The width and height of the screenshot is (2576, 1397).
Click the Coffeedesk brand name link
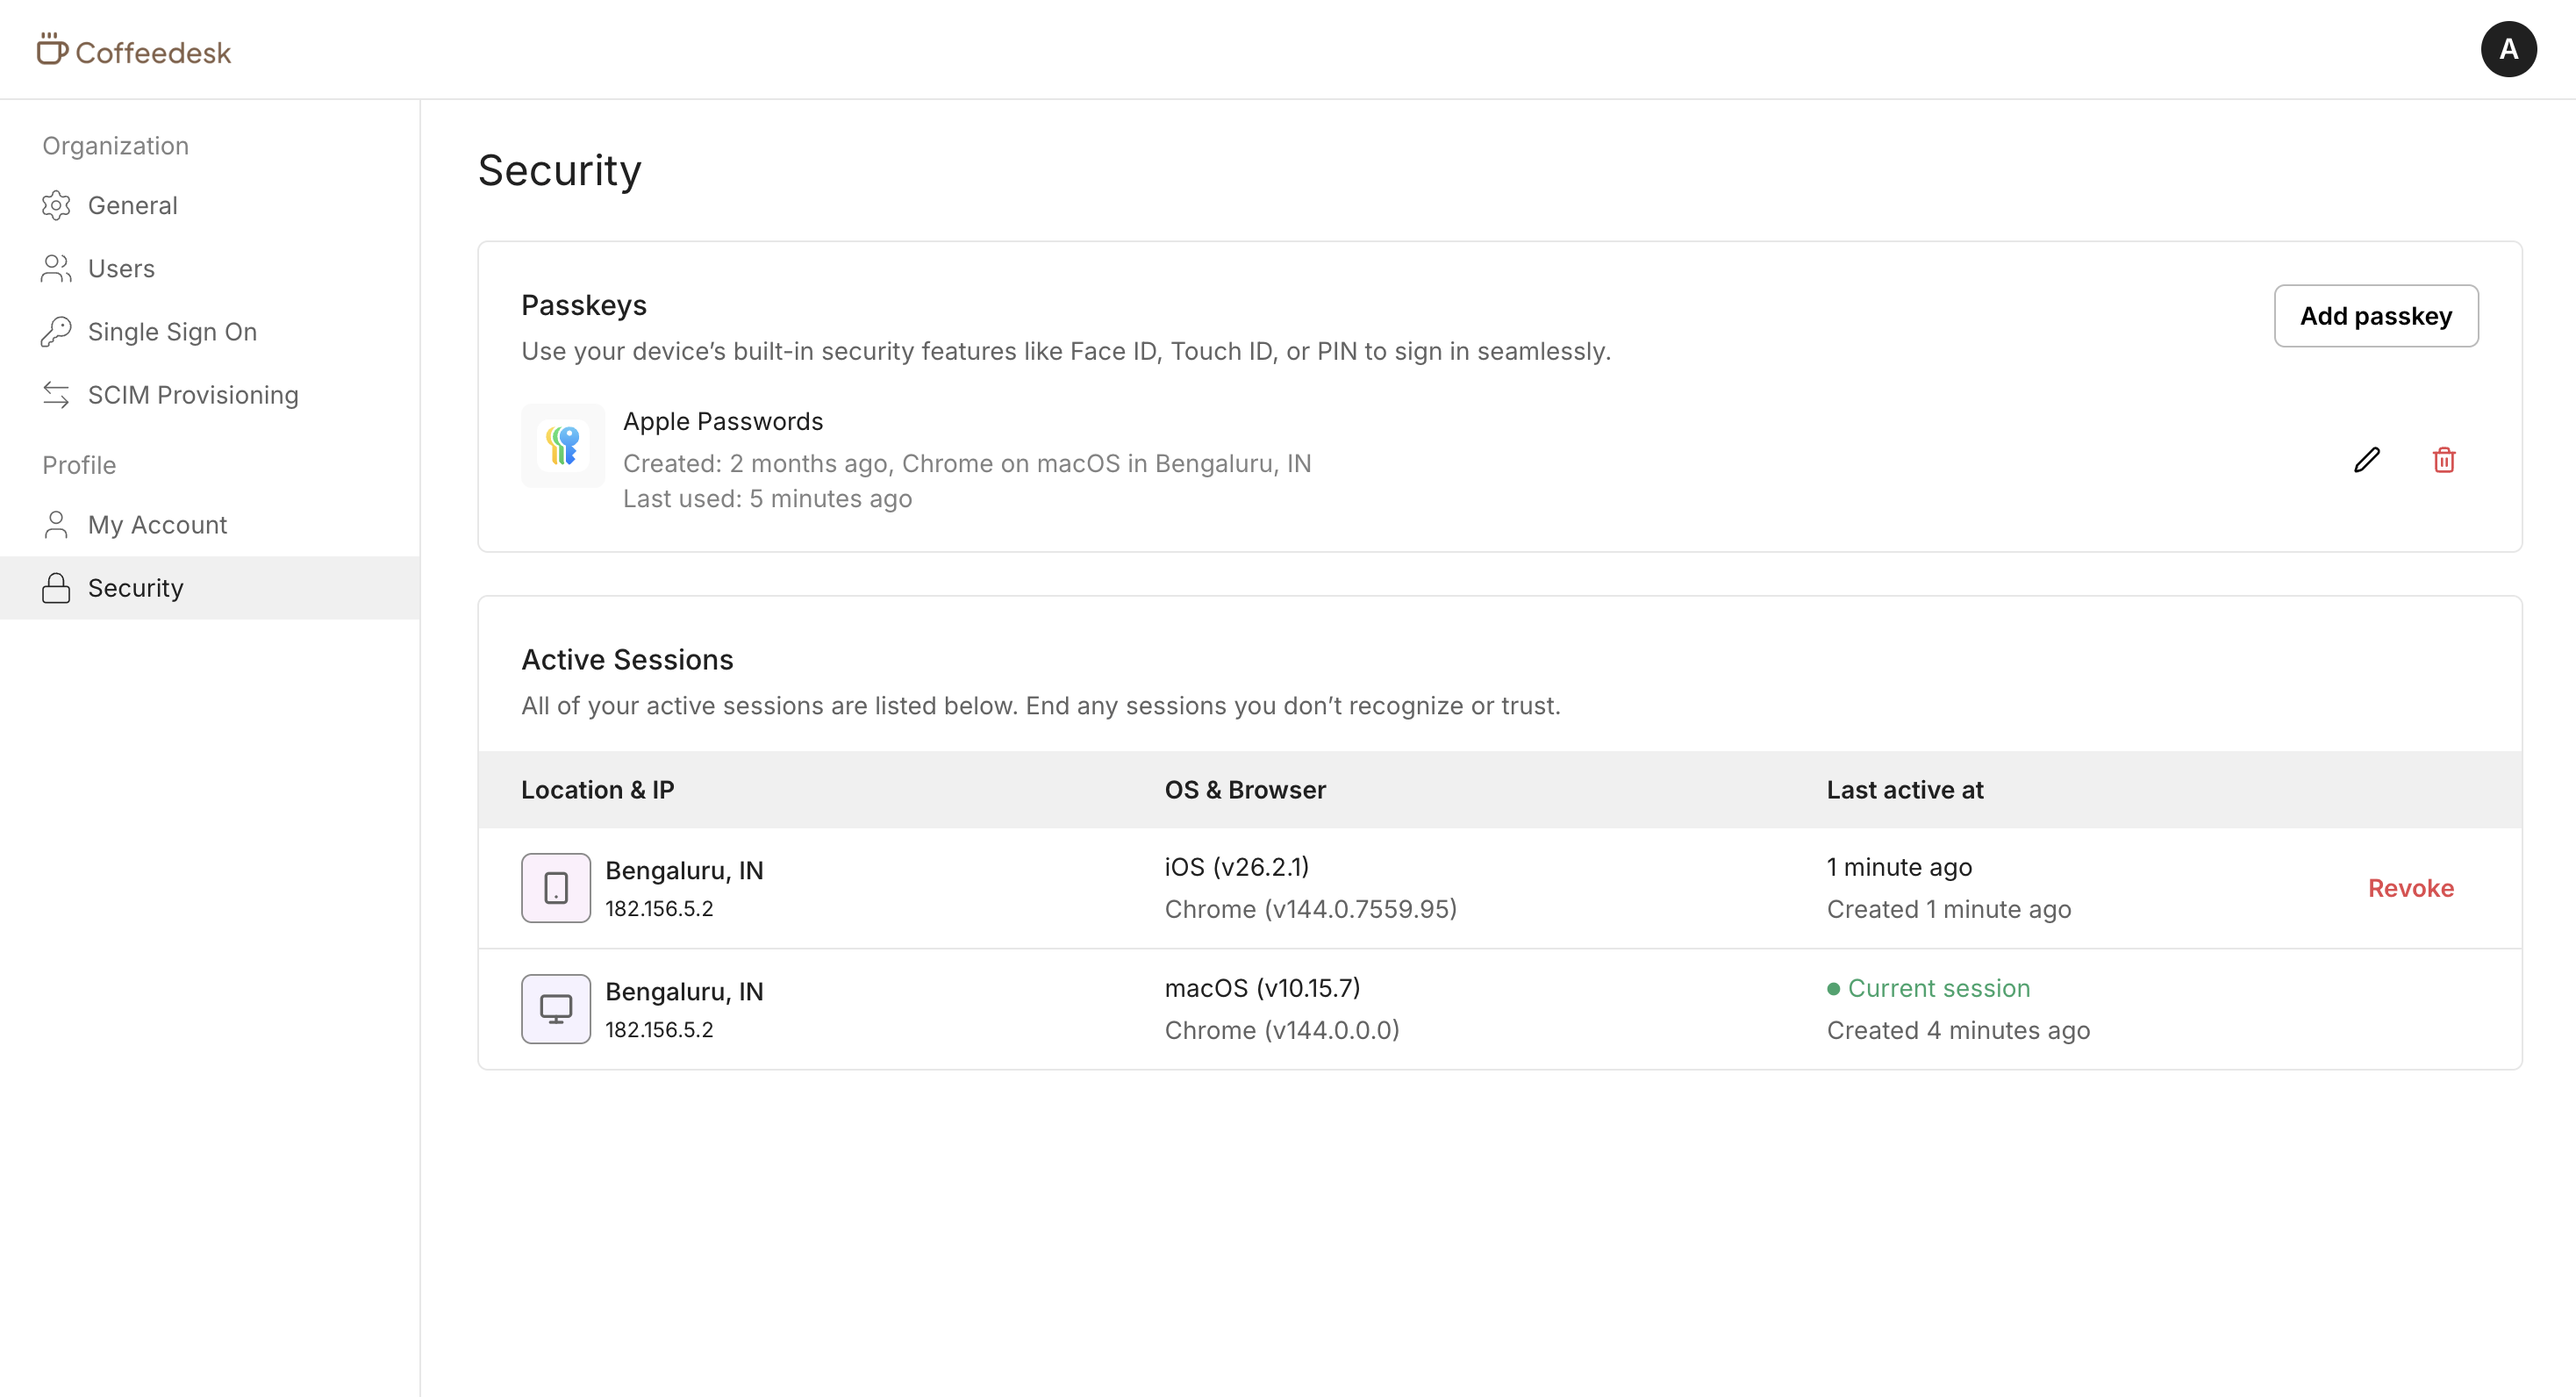coord(153,52)
